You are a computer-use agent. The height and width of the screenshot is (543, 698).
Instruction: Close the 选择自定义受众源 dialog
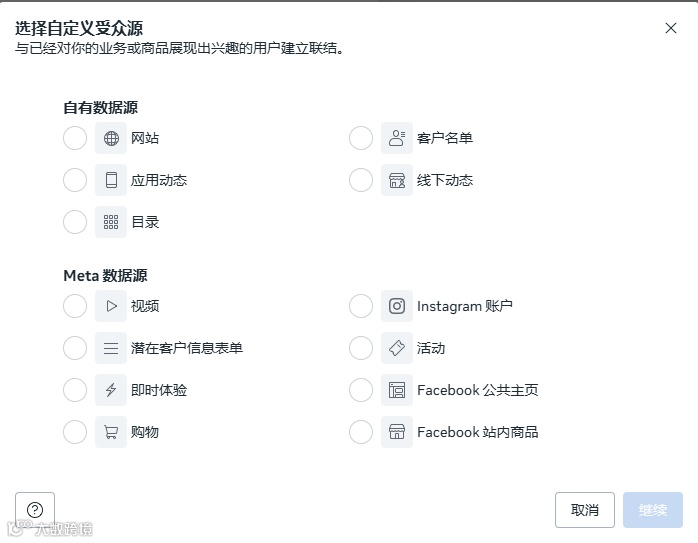click(x=671, y=28)
